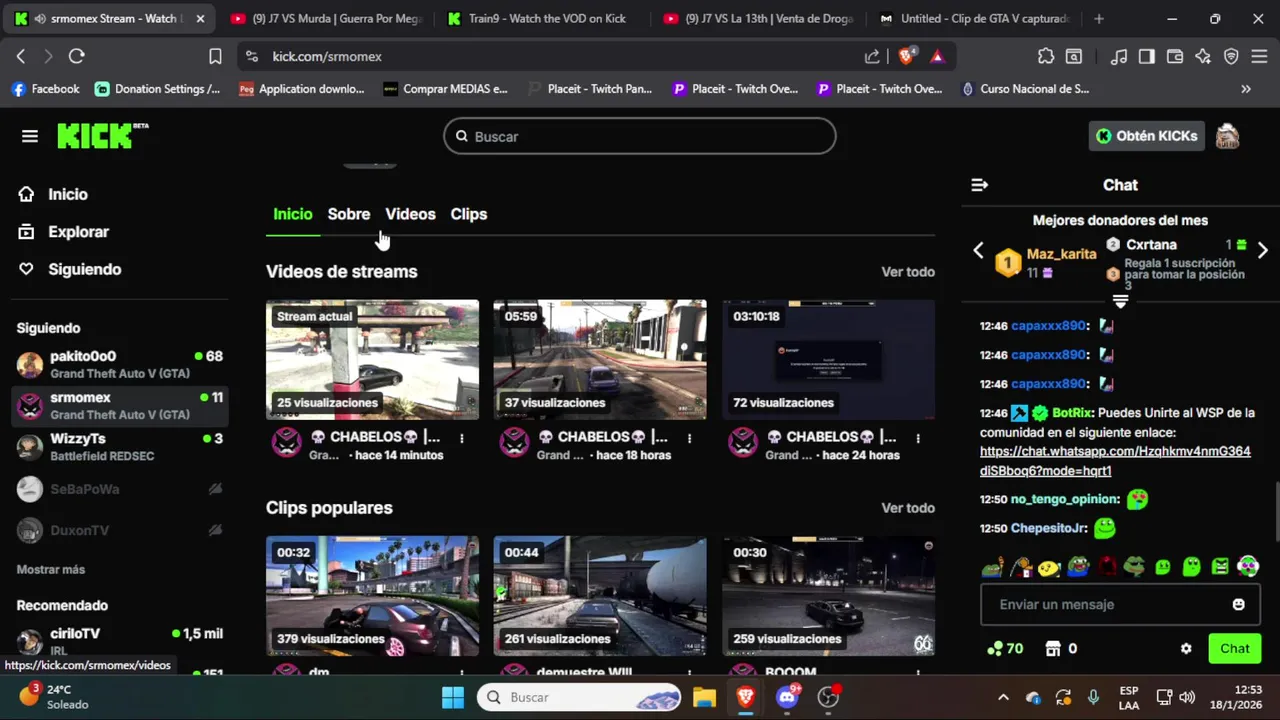Click Ver todo for Clips populares
The height and width of the screenshot is (720, 1280).
click(x=908, y=508)
